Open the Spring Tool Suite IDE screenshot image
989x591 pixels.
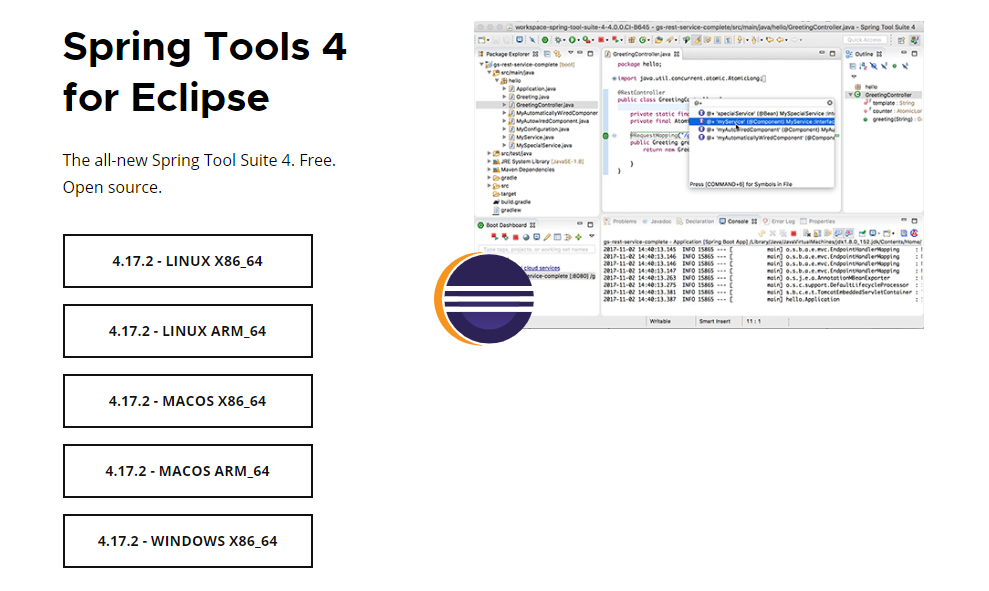(699, 175)
